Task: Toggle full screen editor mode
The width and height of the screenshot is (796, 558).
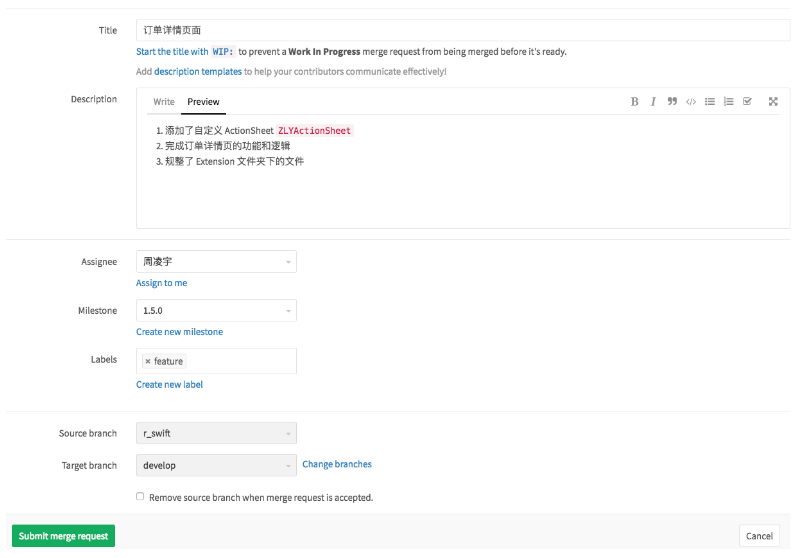Action: click(773, 102)
